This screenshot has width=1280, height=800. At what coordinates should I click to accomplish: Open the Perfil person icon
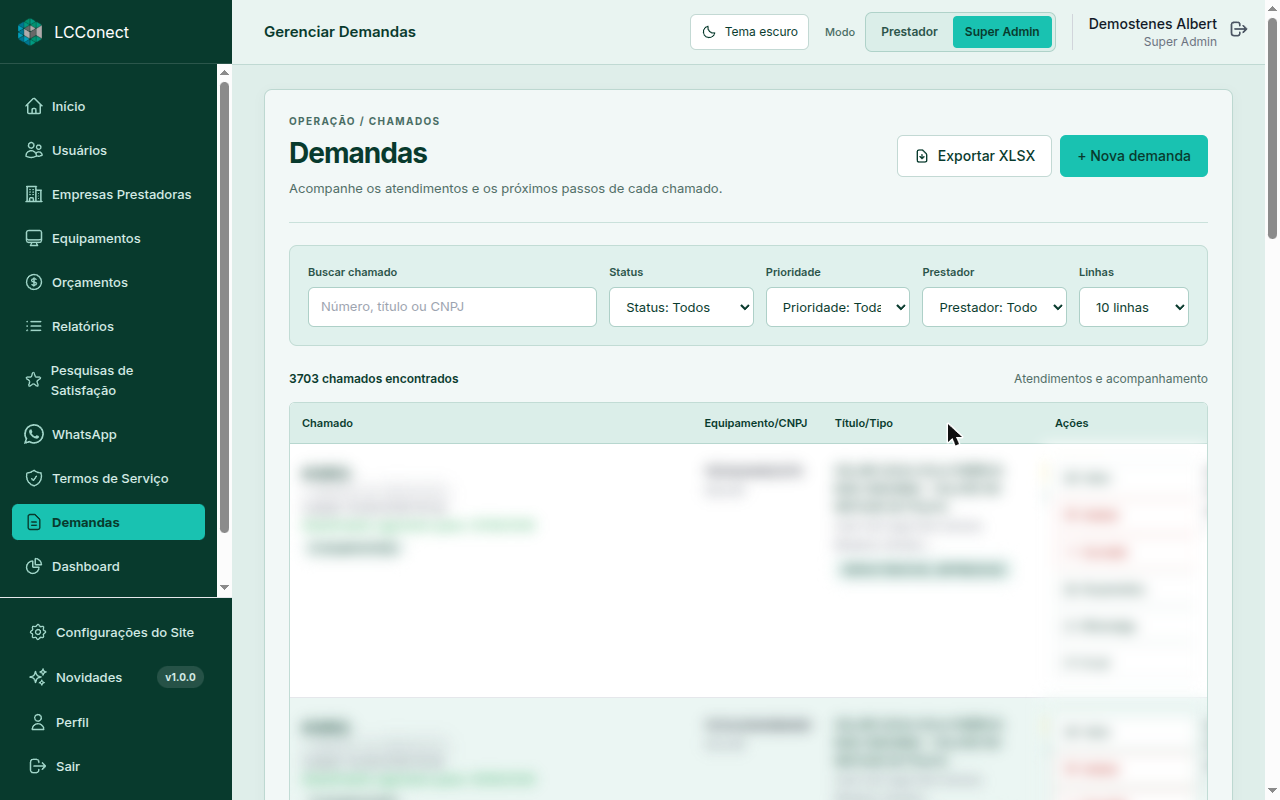click(38, 722)
